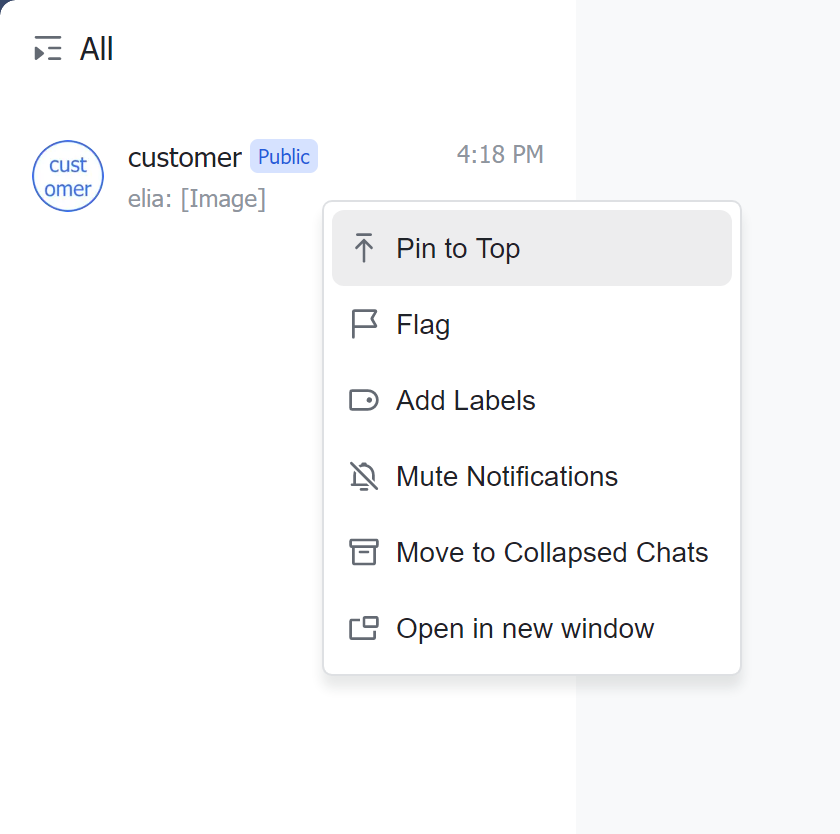Click the customer chat name
Image resolution: width=840 pixels, height=834 pixels.
[x=185, y=157]
